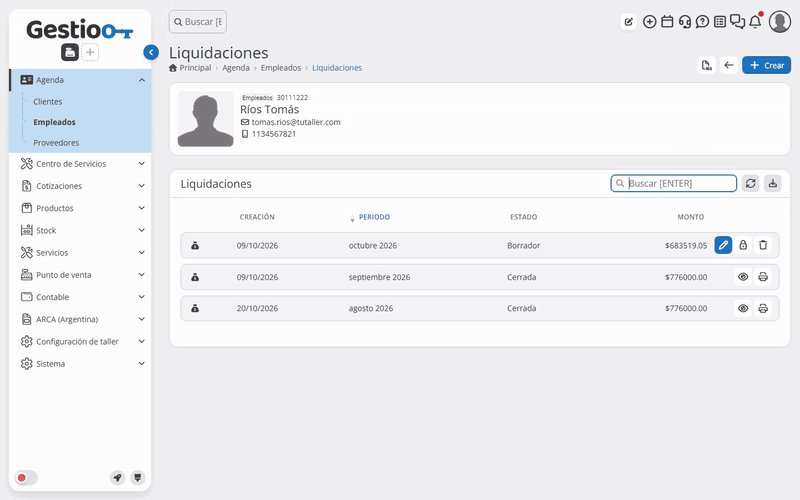Go to Agenda breadcrumb link
The image size is (800, 500).
(236, 68)
